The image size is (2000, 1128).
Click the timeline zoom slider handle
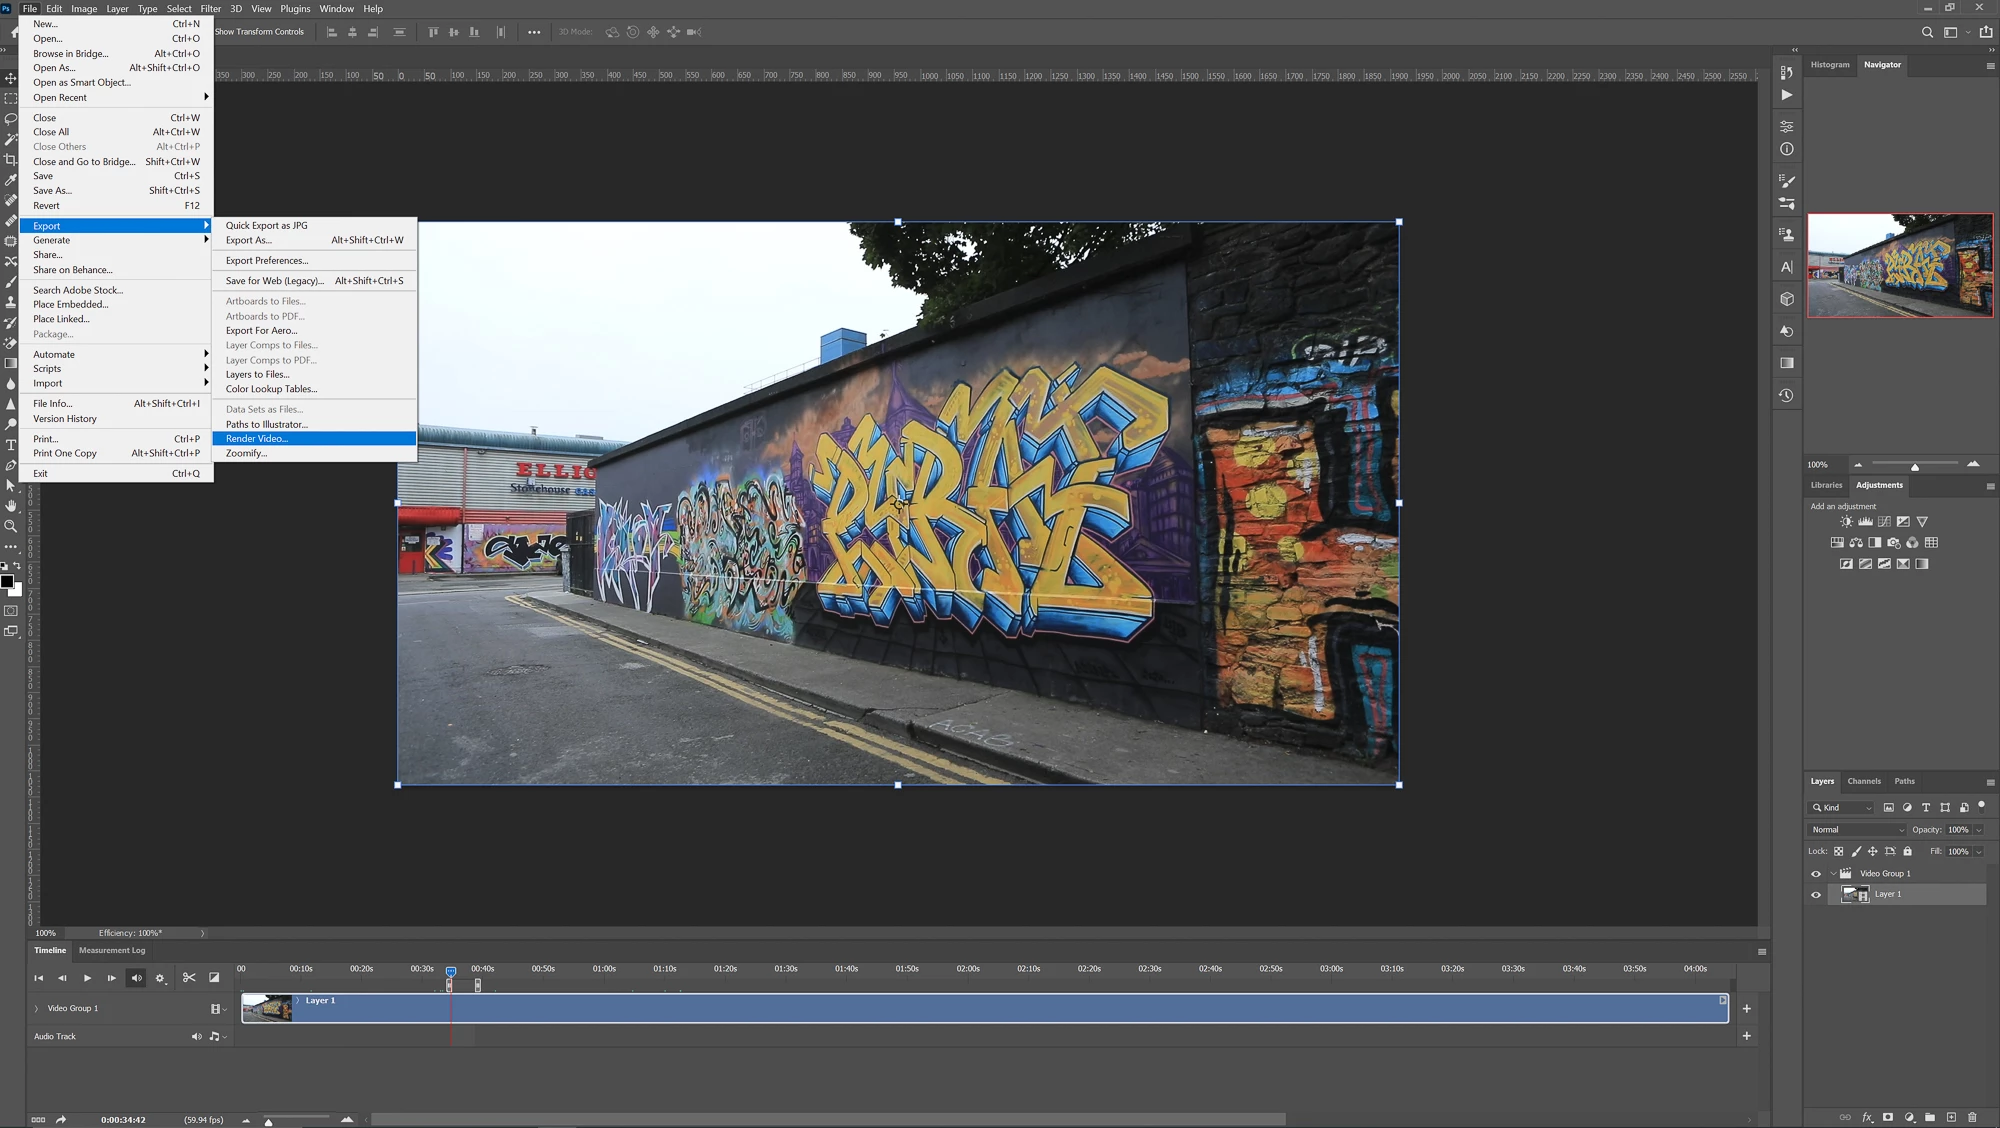268,1122
